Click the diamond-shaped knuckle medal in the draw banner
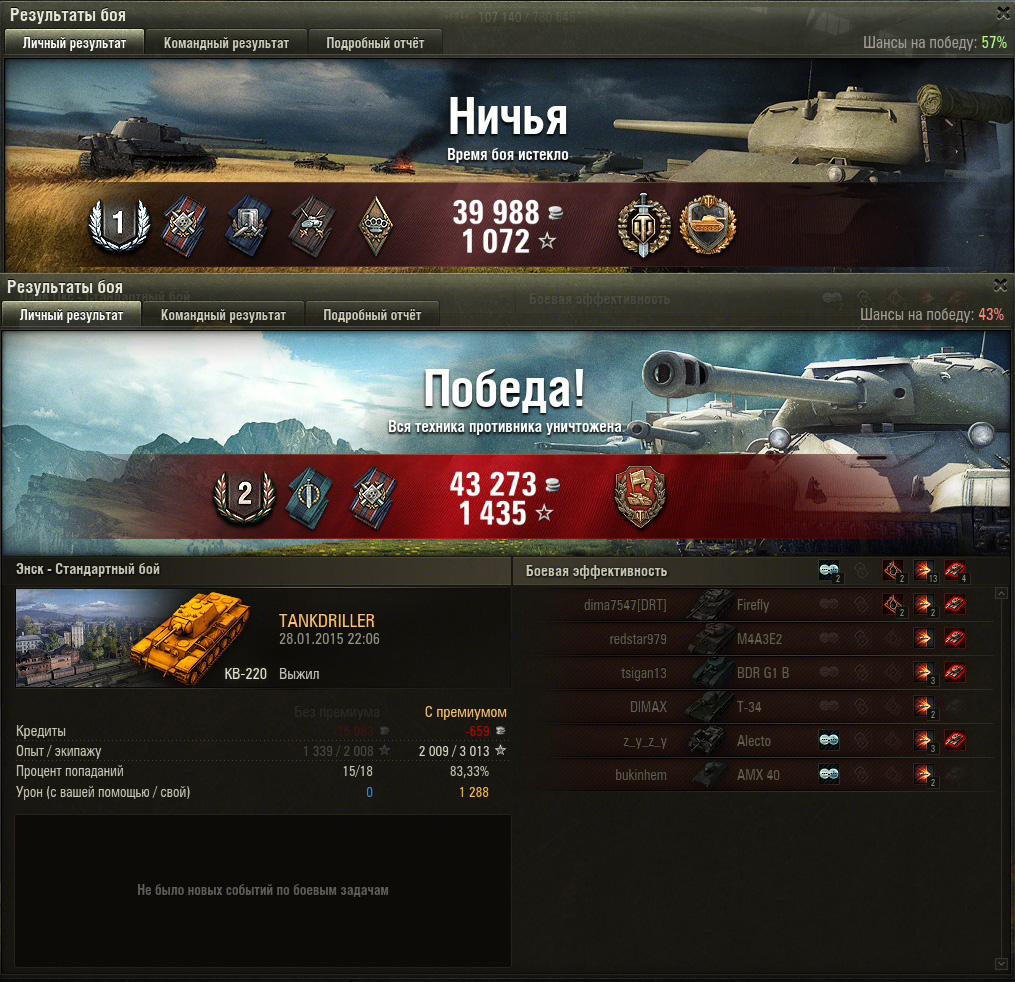 375,225
